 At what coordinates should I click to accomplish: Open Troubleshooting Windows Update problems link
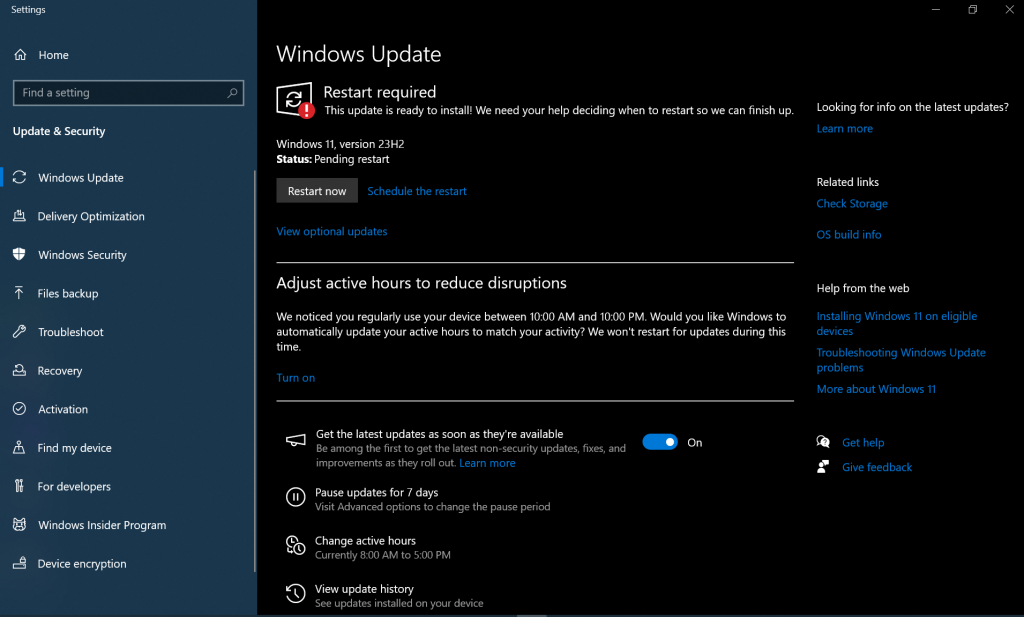point(901,360)
